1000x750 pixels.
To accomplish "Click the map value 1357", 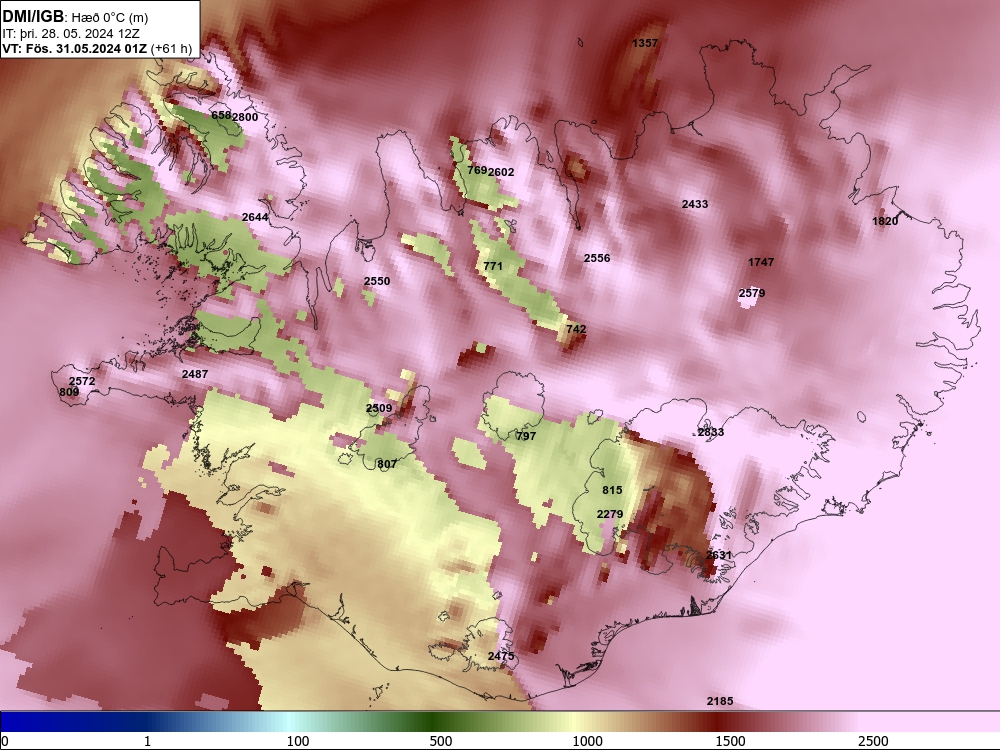I will (x=645, y=43).
